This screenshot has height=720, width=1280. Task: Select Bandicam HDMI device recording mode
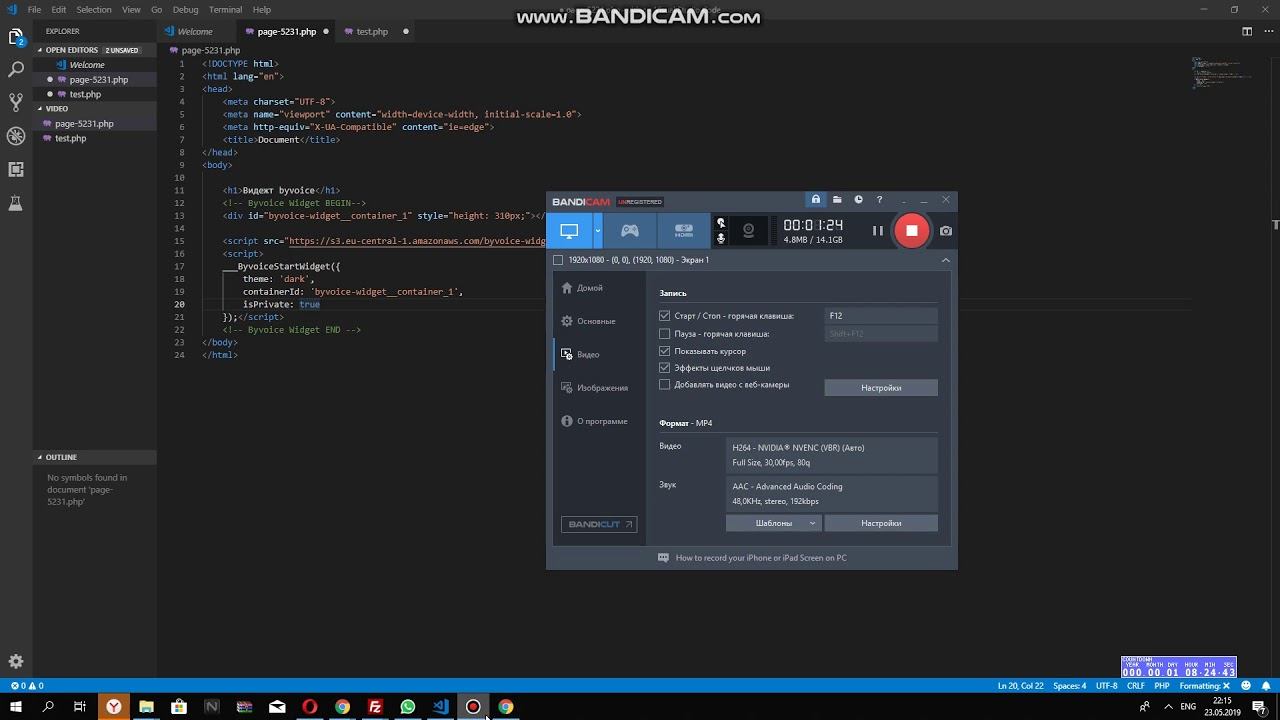[x=684, y=231]
